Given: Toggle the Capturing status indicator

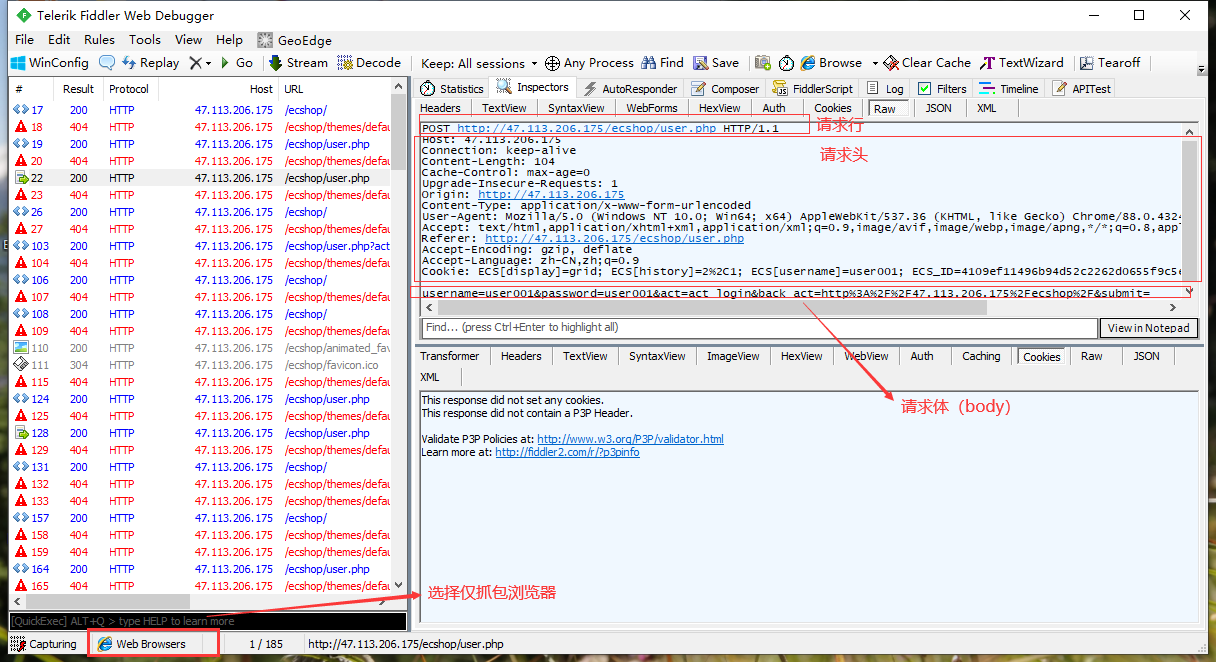Looking at the screenshot, I should (43, 644).
